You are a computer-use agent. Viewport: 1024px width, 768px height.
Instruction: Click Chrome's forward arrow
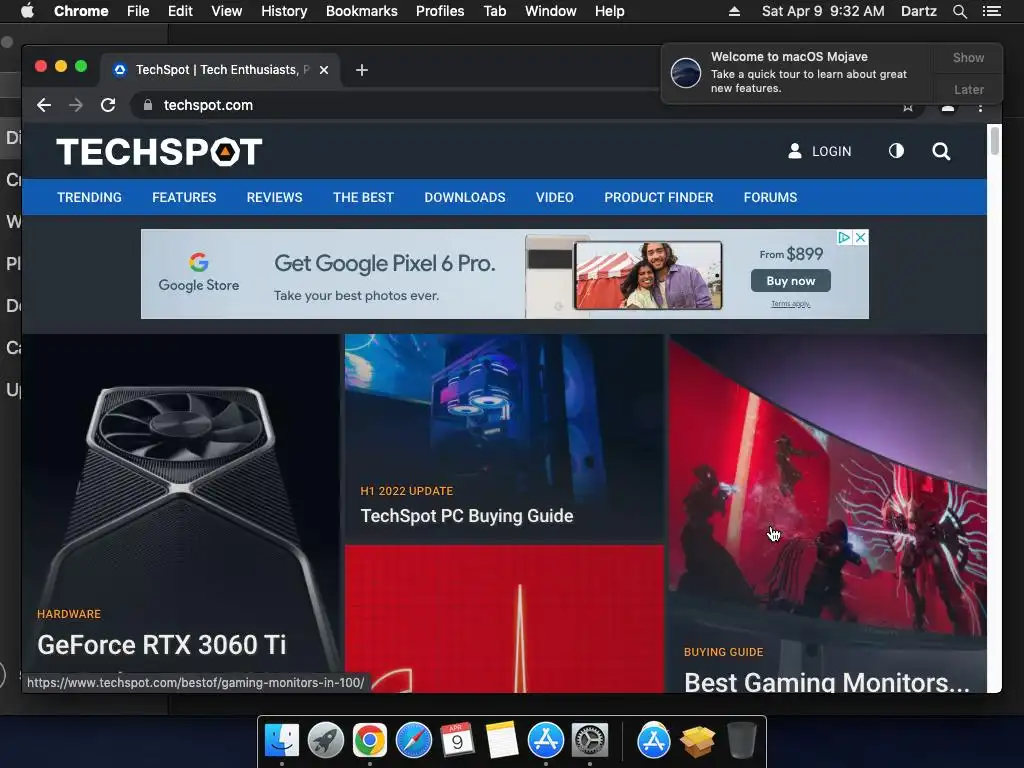click(x=76, y=105)
